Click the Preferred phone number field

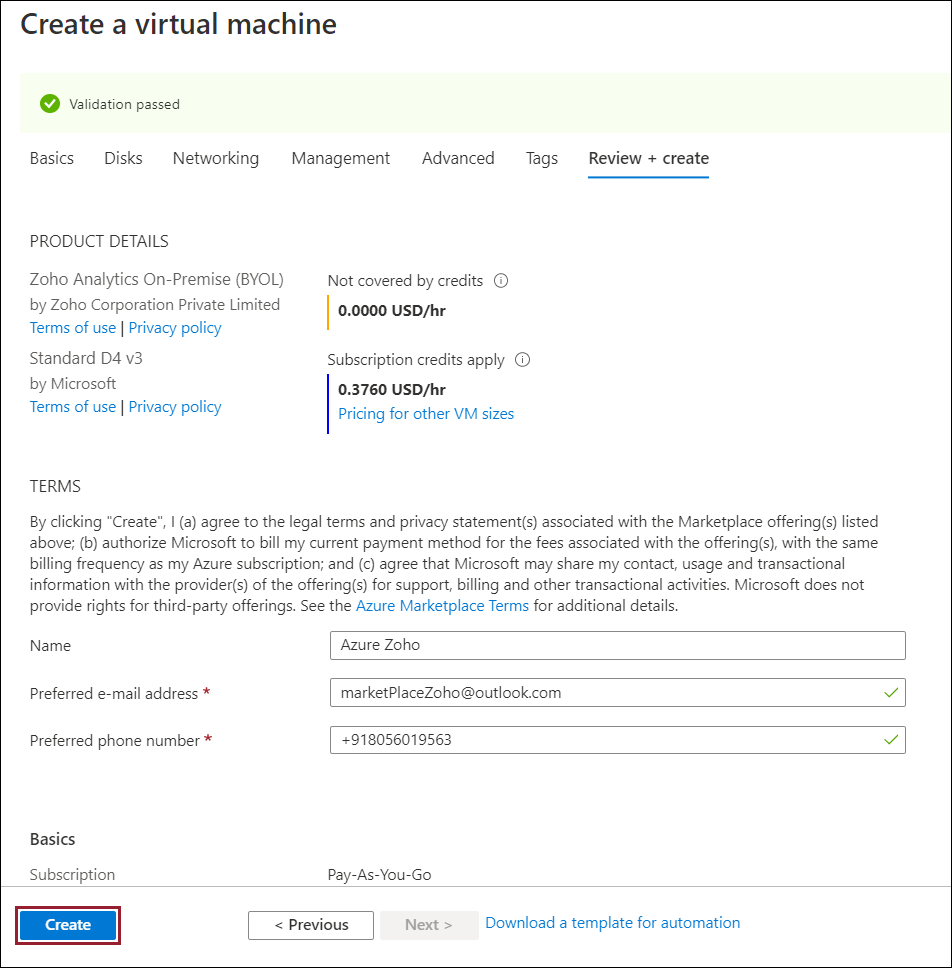point(605,740)
